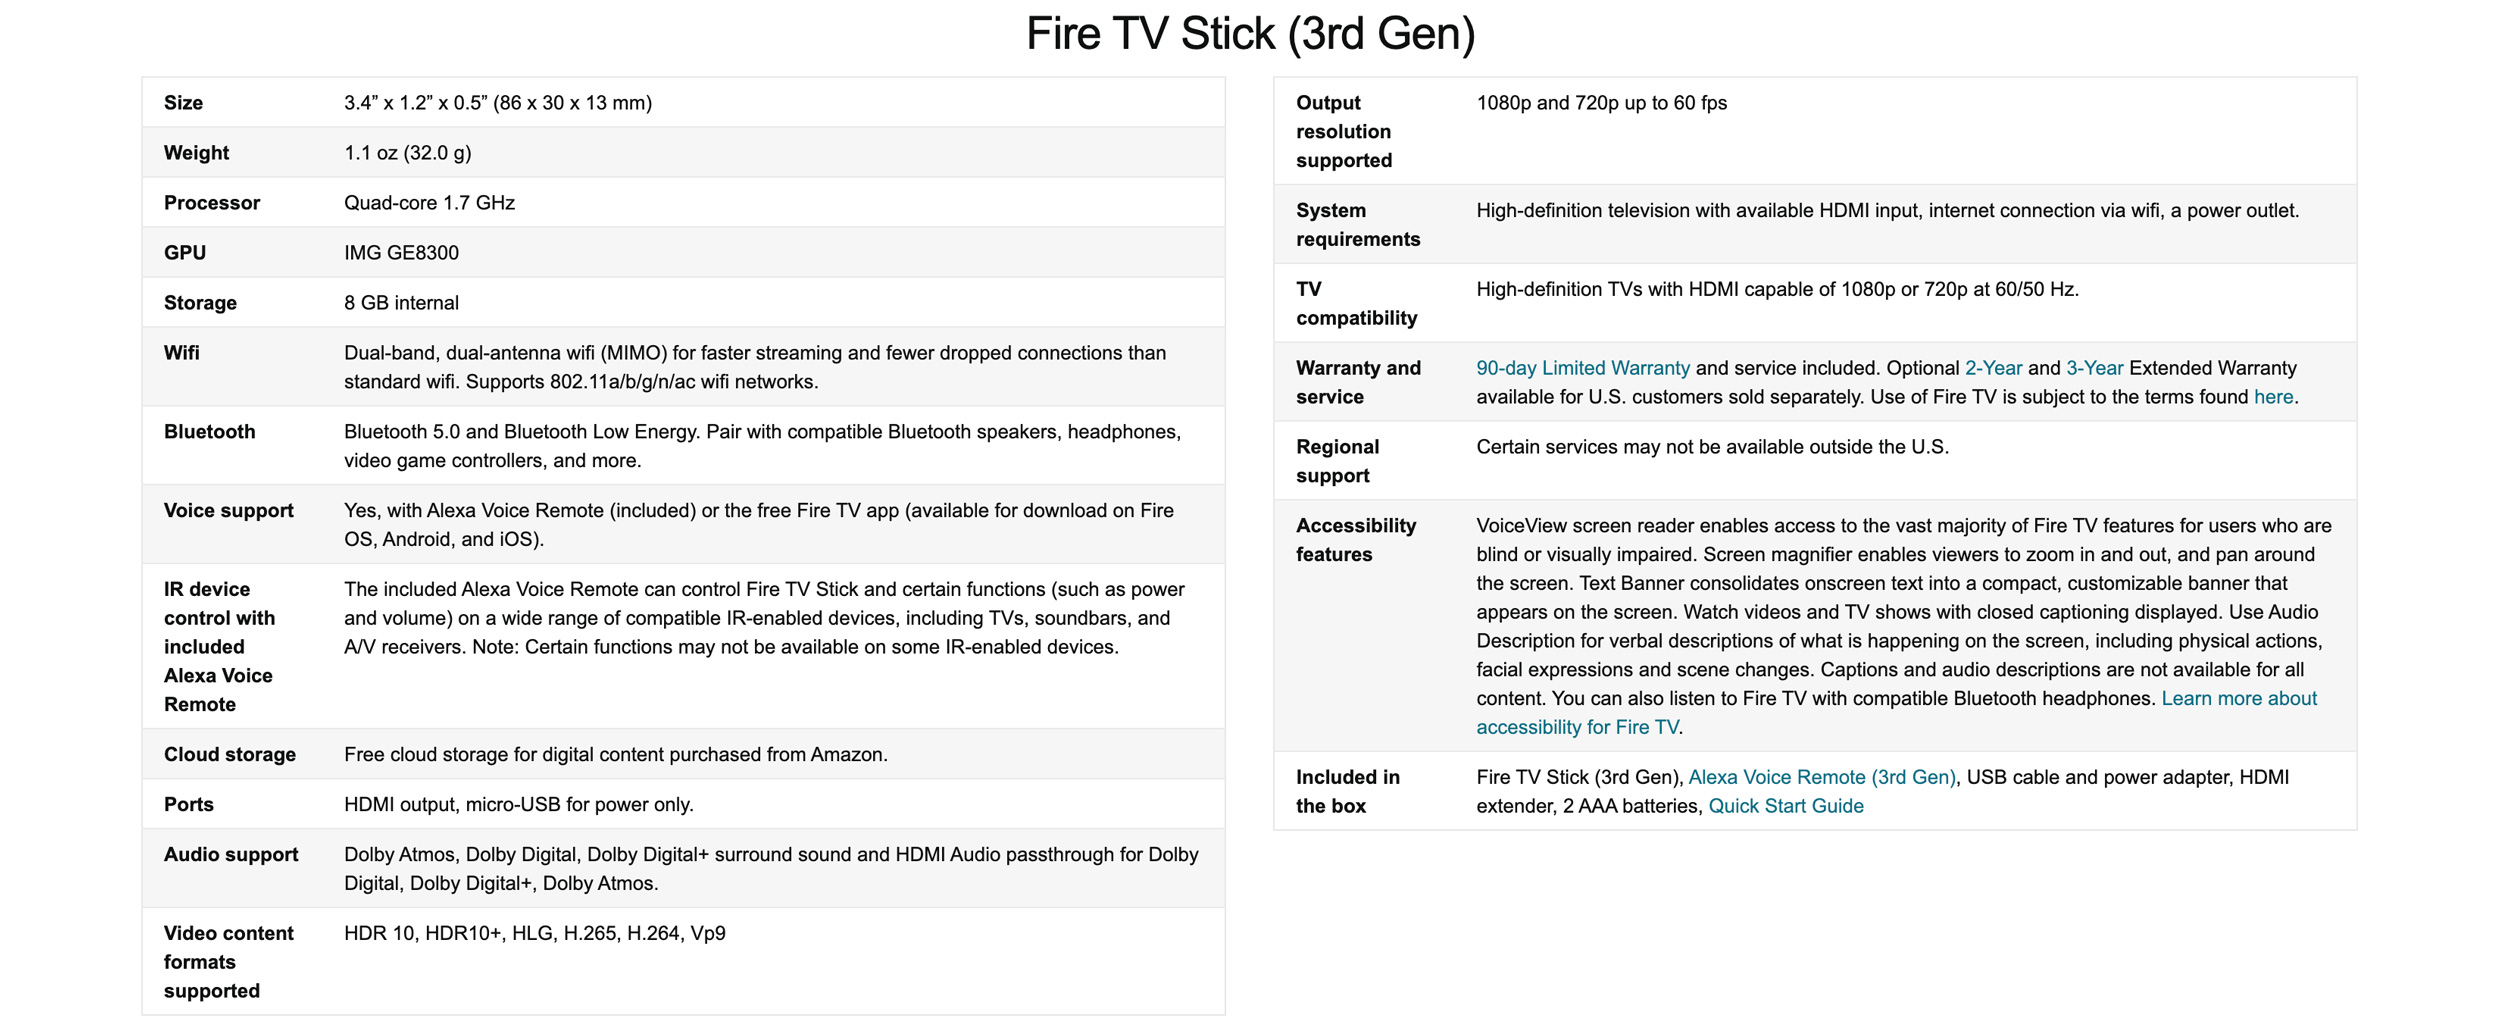Select the Size row label
Viewport: 2500px width, 1029px height.
click(183, 103)
